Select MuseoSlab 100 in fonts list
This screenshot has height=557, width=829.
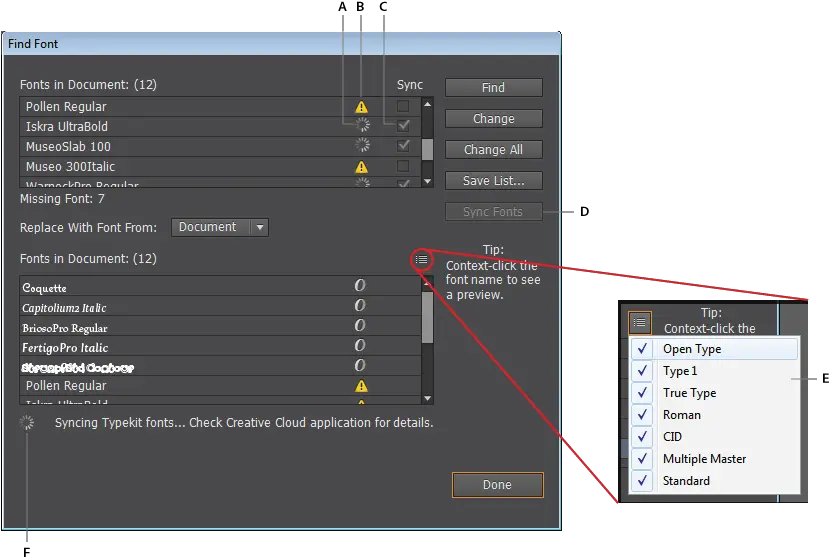tap(220, 147)
